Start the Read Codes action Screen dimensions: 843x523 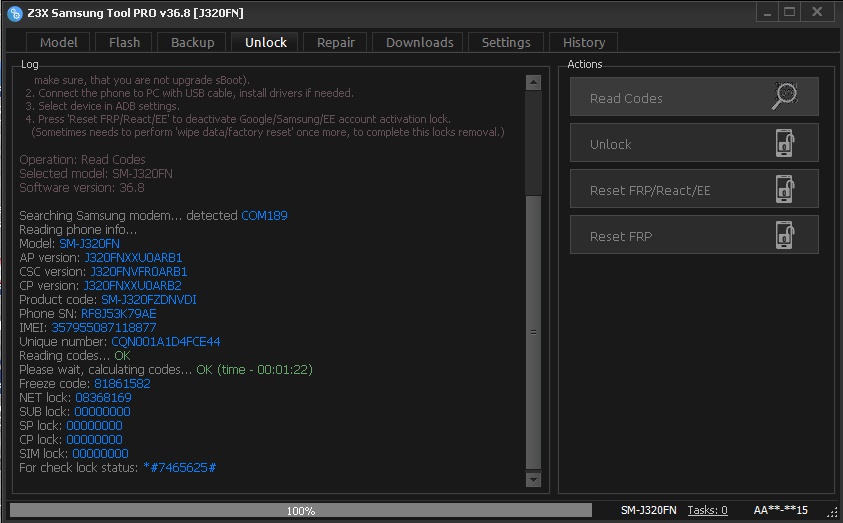(694, 97)
